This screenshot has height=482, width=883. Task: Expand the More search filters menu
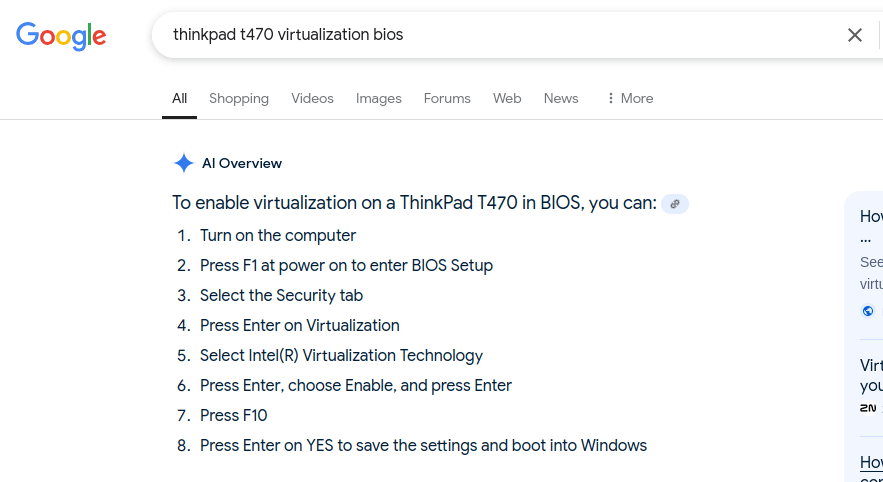630,99
